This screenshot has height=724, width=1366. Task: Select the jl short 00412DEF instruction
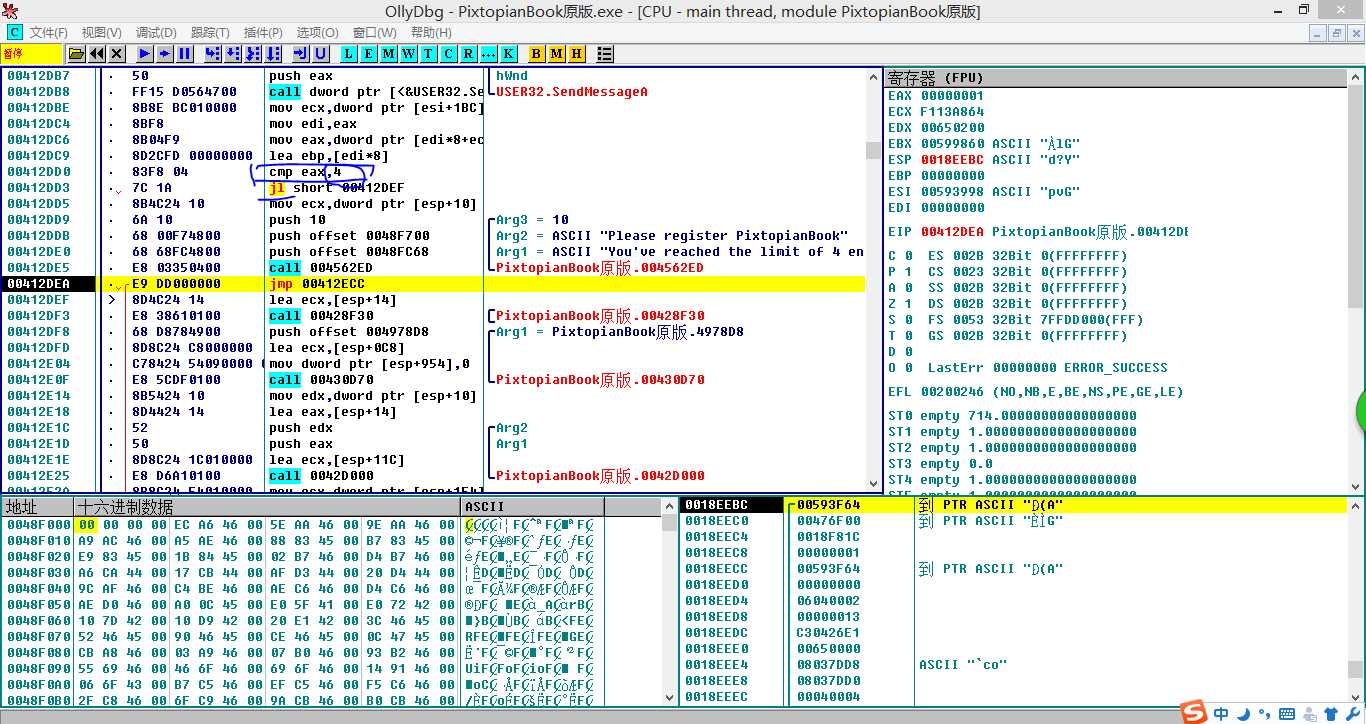433,188
